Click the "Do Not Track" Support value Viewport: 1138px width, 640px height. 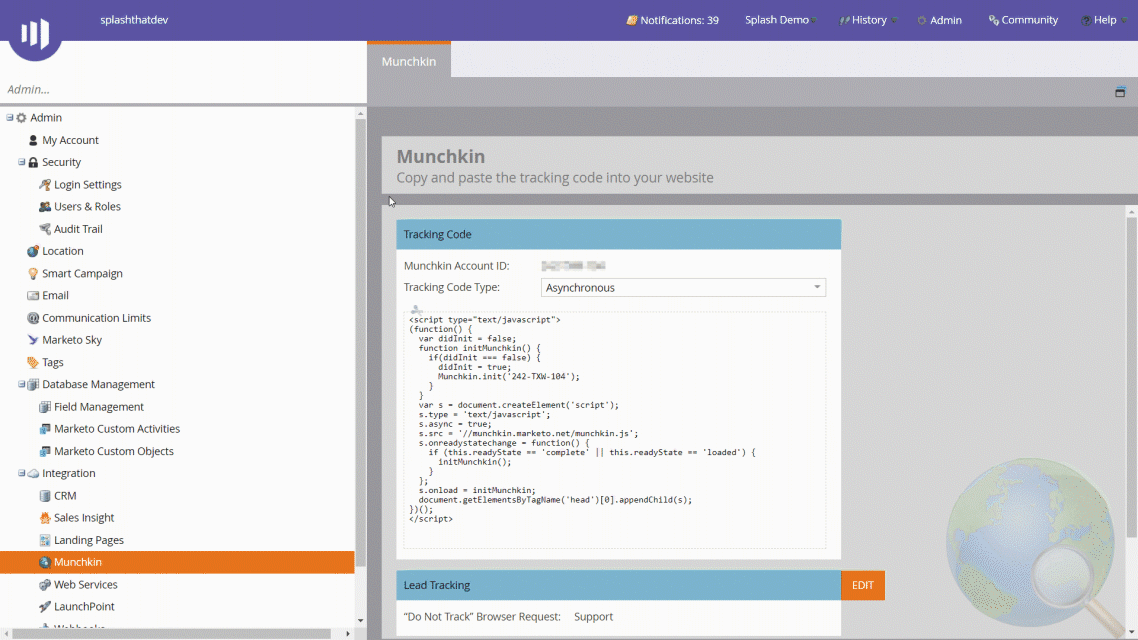[593, 617]
